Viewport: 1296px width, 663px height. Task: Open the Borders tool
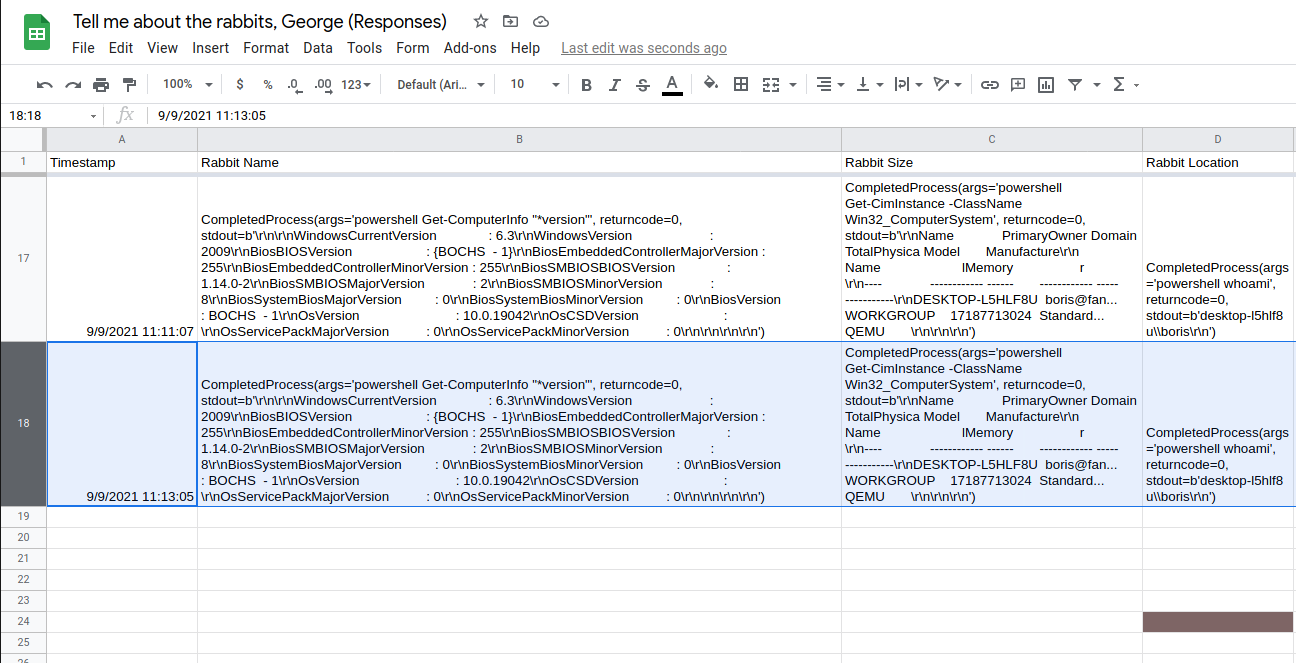[x=741, y=85]
